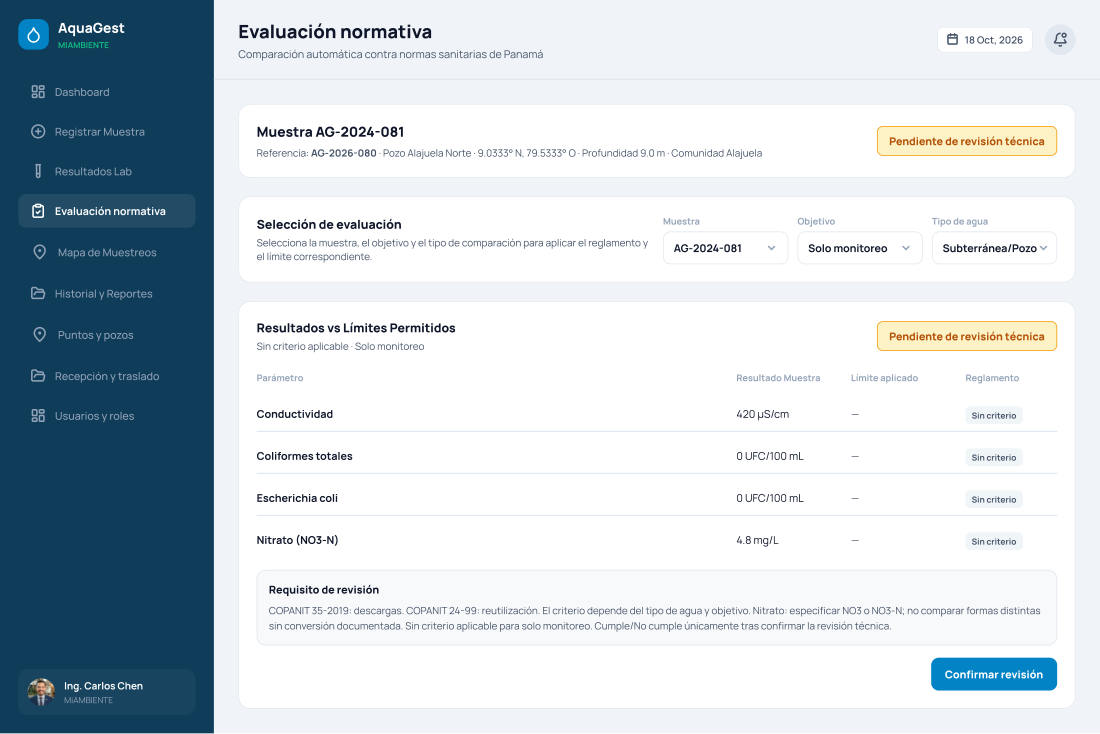Go to the Puntos y pozos section
Screen dimensions: 1100x734
point(107,335)
